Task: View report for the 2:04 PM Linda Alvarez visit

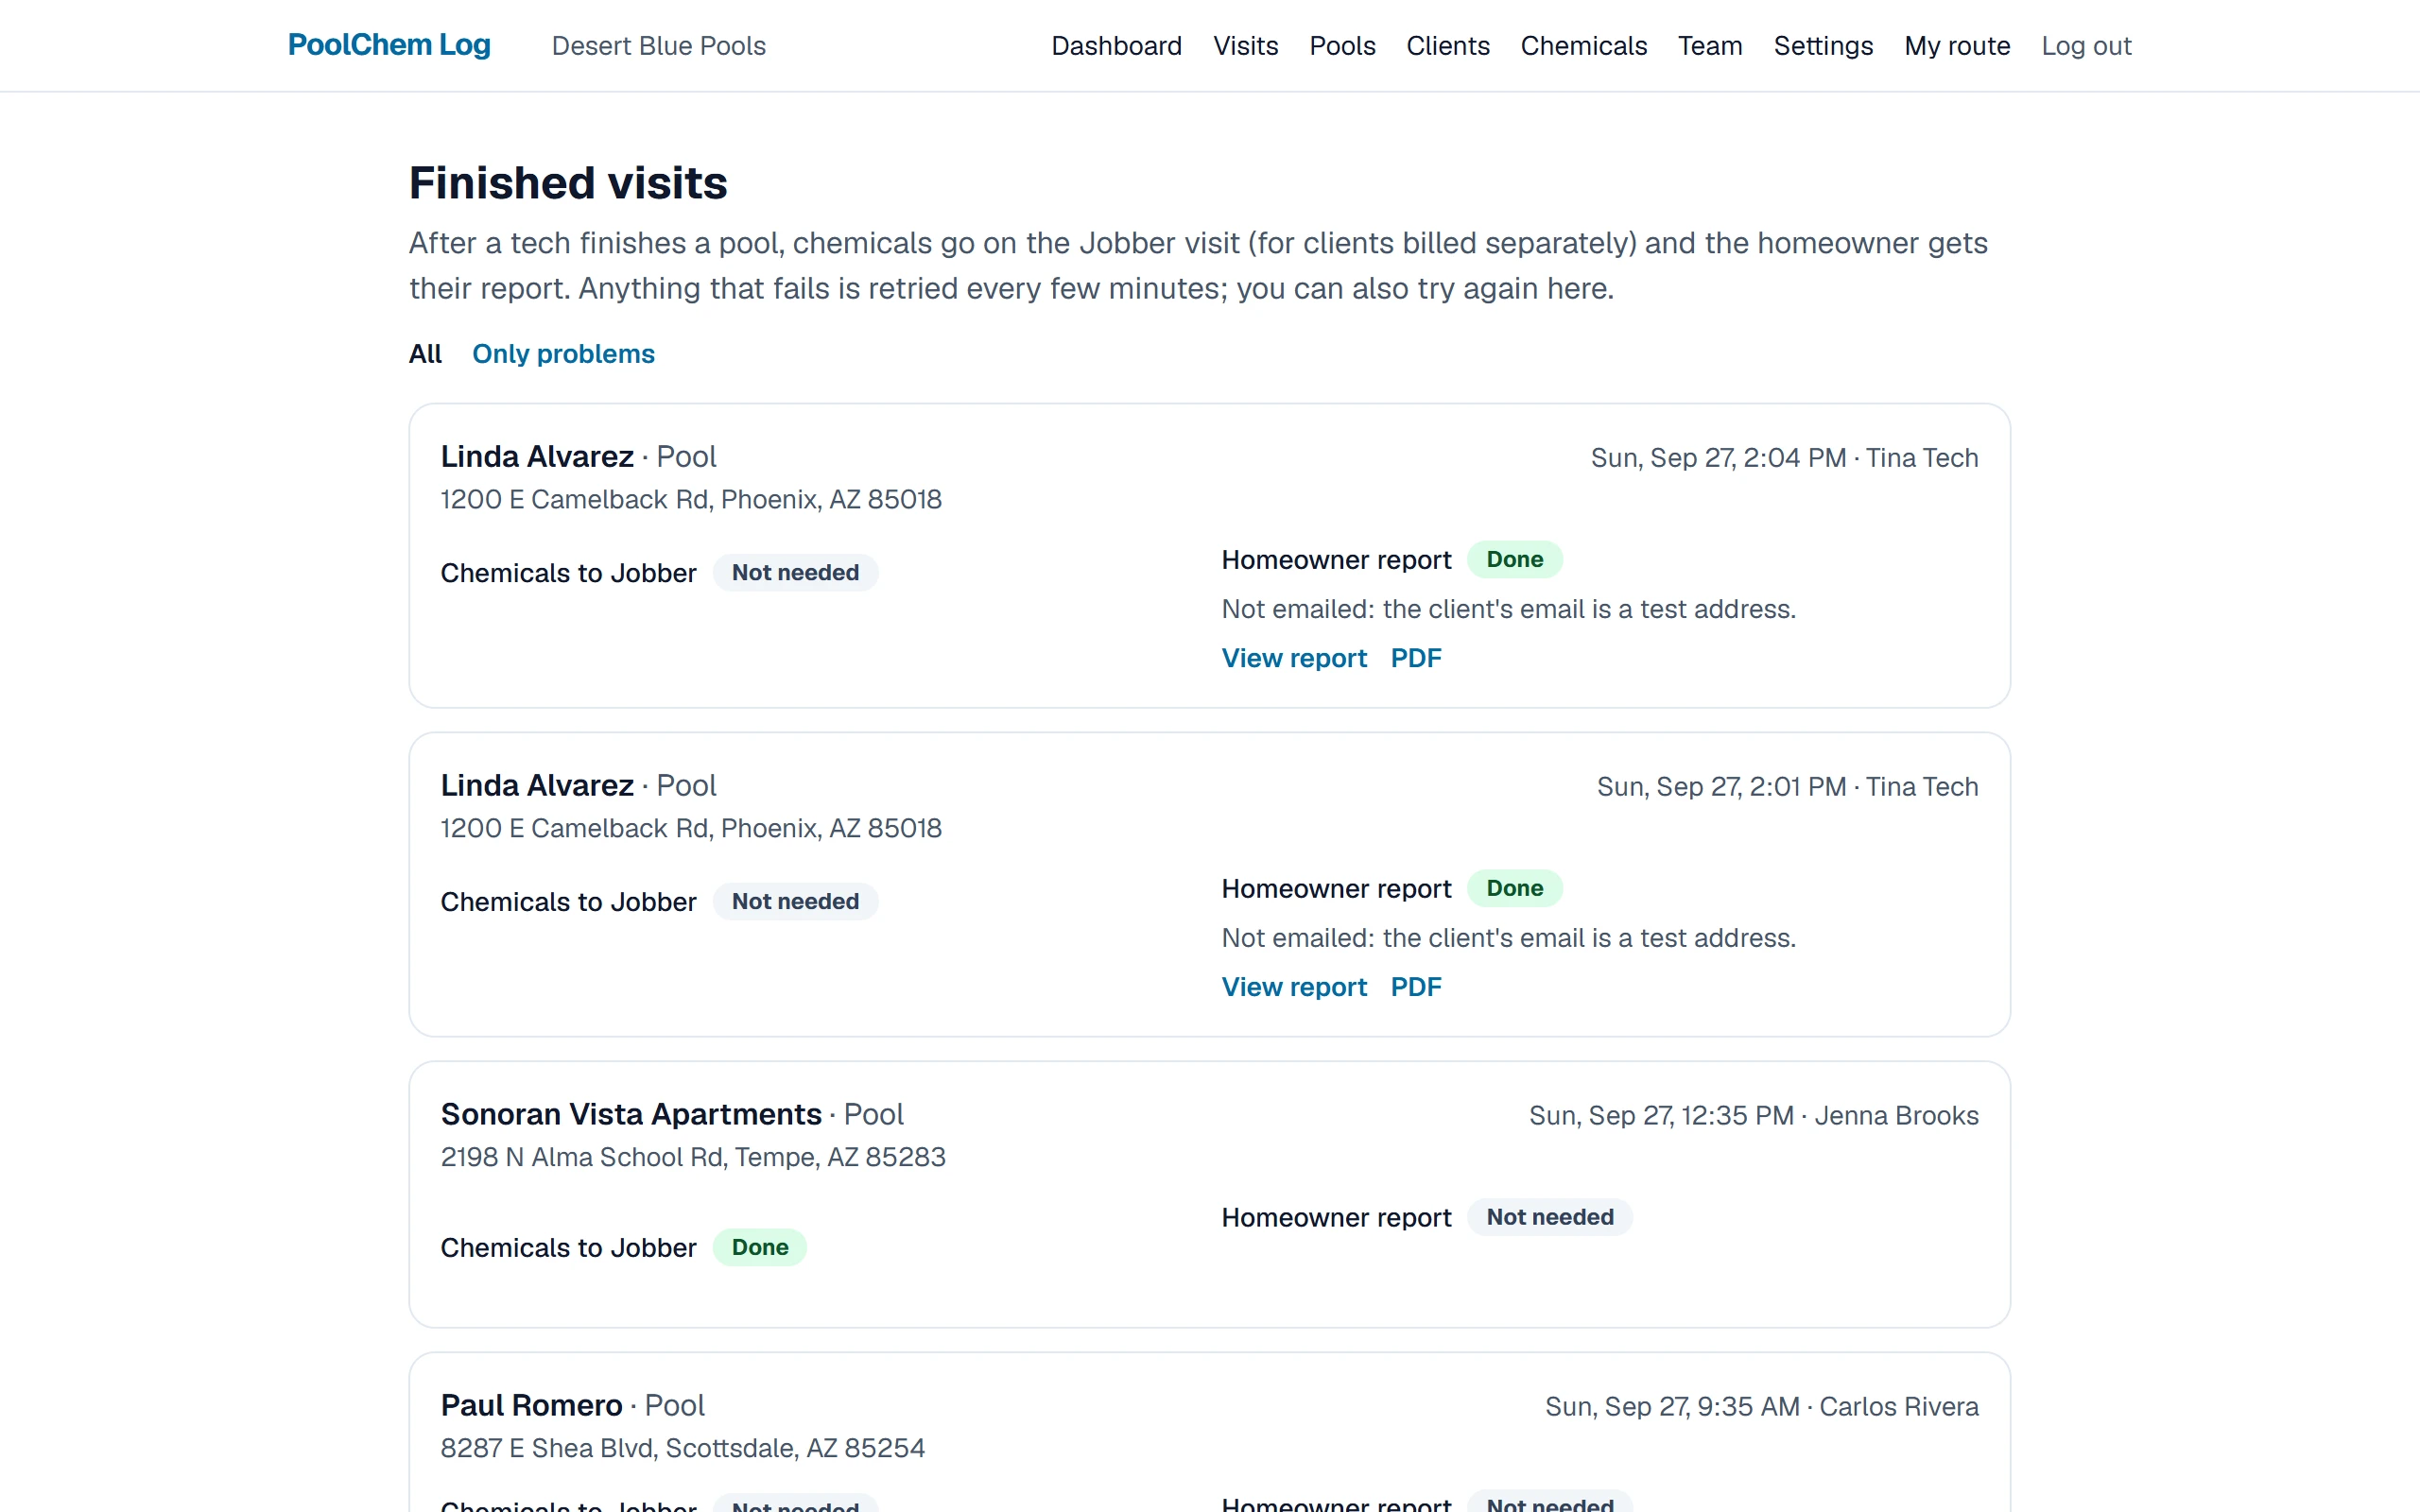Action: tap(1294, 658)
